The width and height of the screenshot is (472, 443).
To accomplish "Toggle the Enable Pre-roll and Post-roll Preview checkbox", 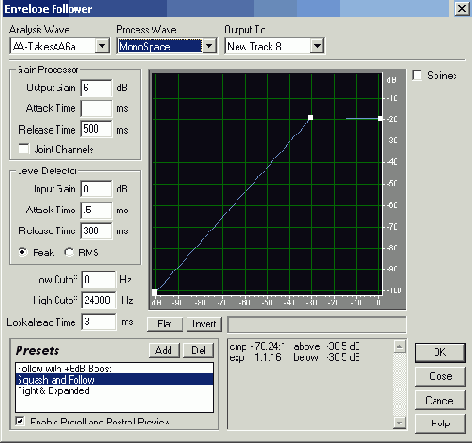I will click(20, 421).
